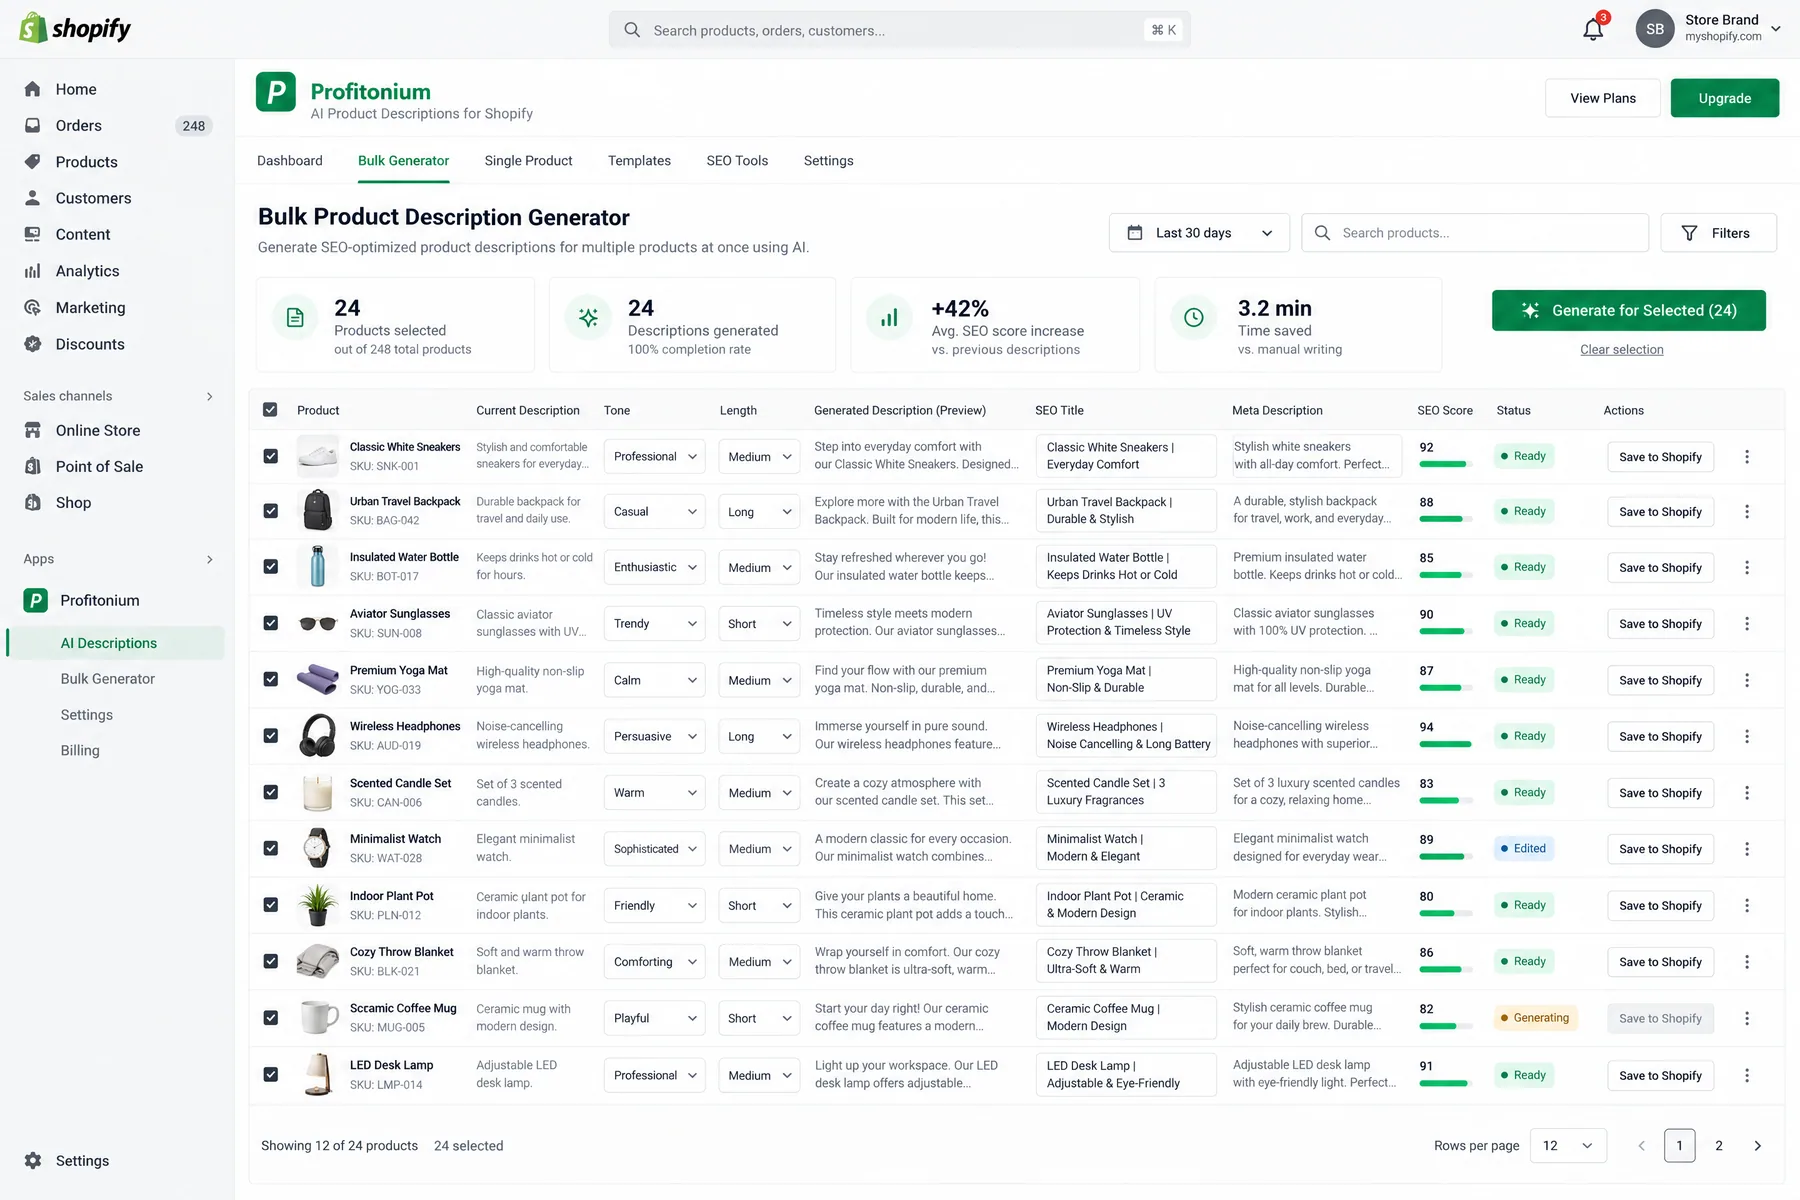Click Generate for Selected (24)
This screenshot has height=1200, width=1800.
(1629, 310)
